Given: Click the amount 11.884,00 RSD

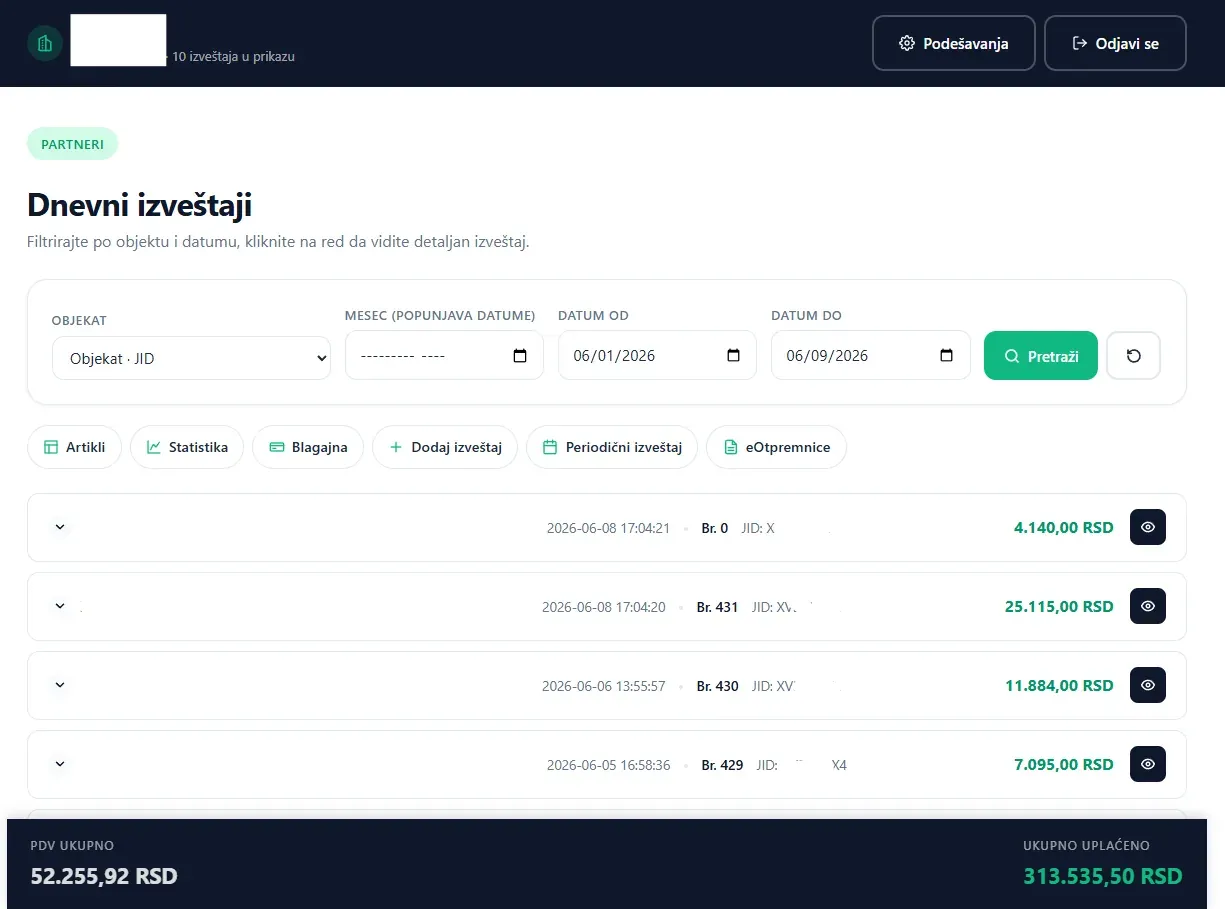Looking at the screenshot, I should point(1059,685).
